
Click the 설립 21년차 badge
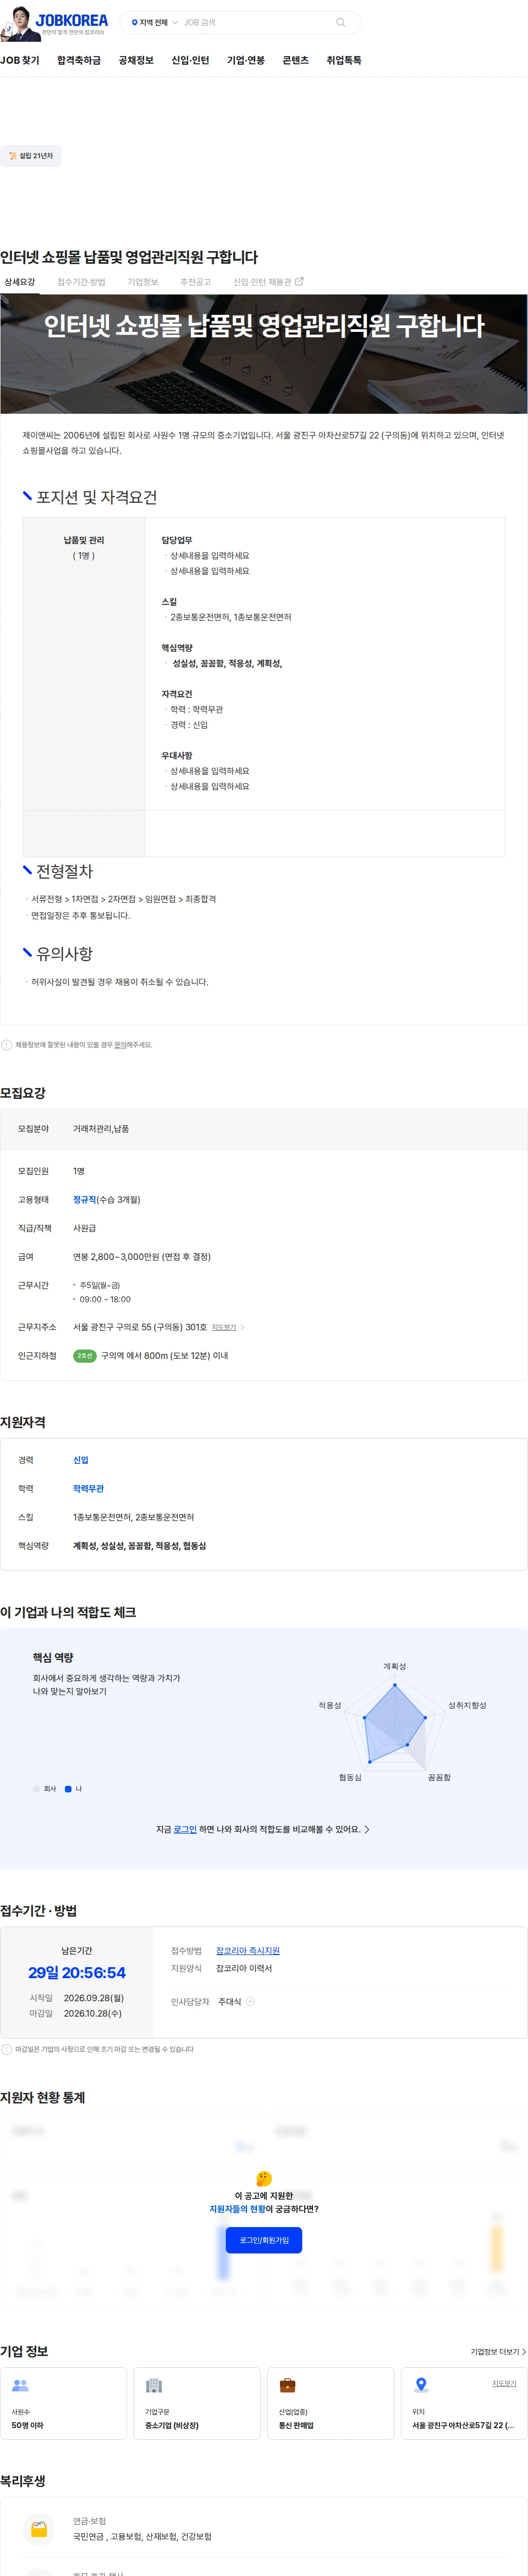[31, 156]
